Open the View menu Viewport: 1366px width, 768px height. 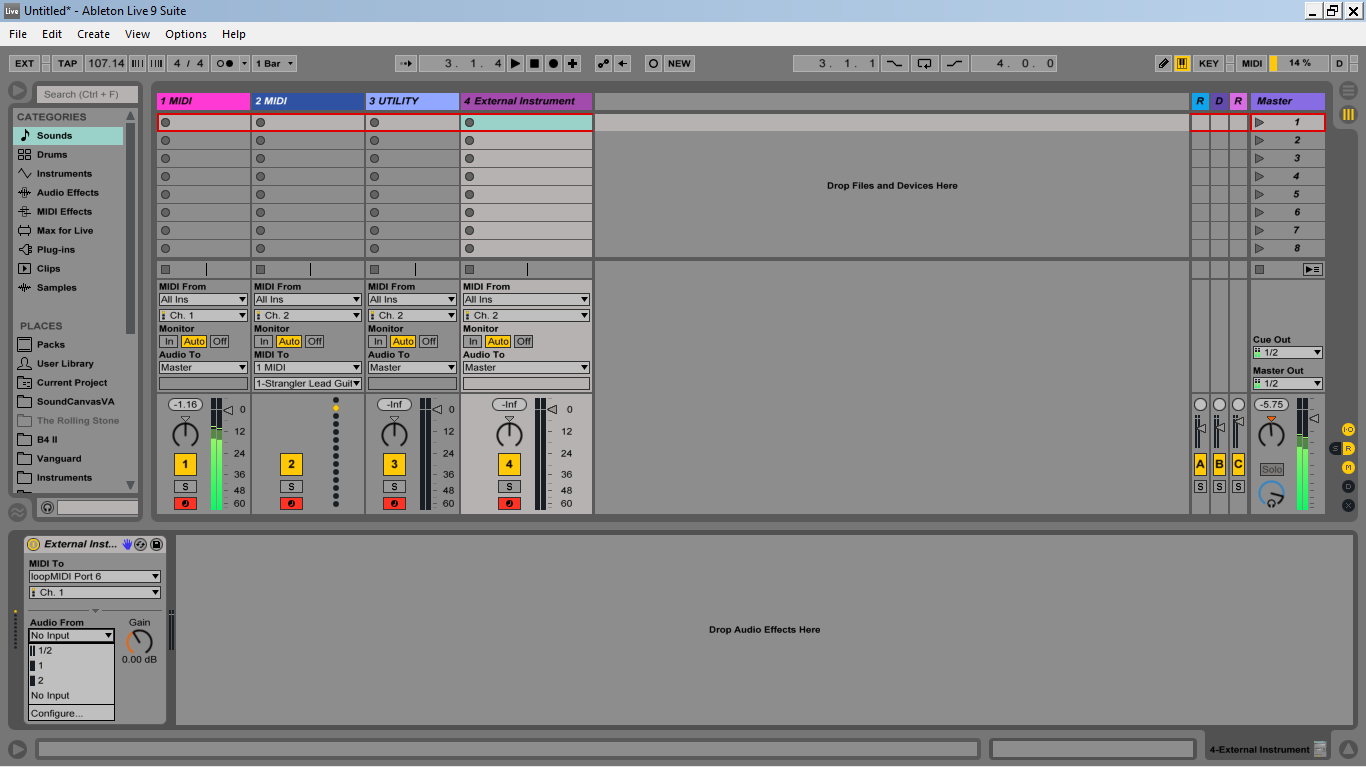(138, 34)
